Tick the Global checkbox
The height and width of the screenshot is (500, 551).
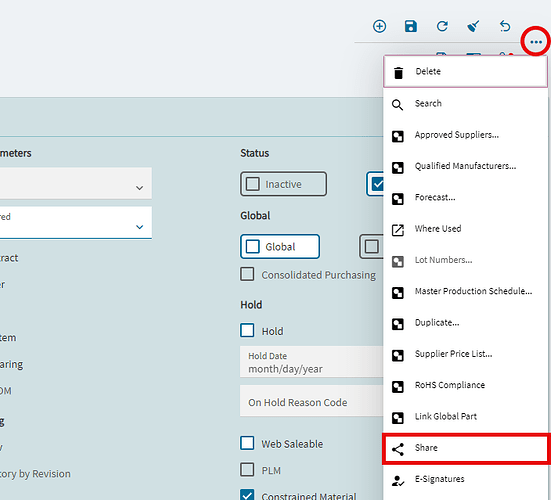(x=253, y=246)
